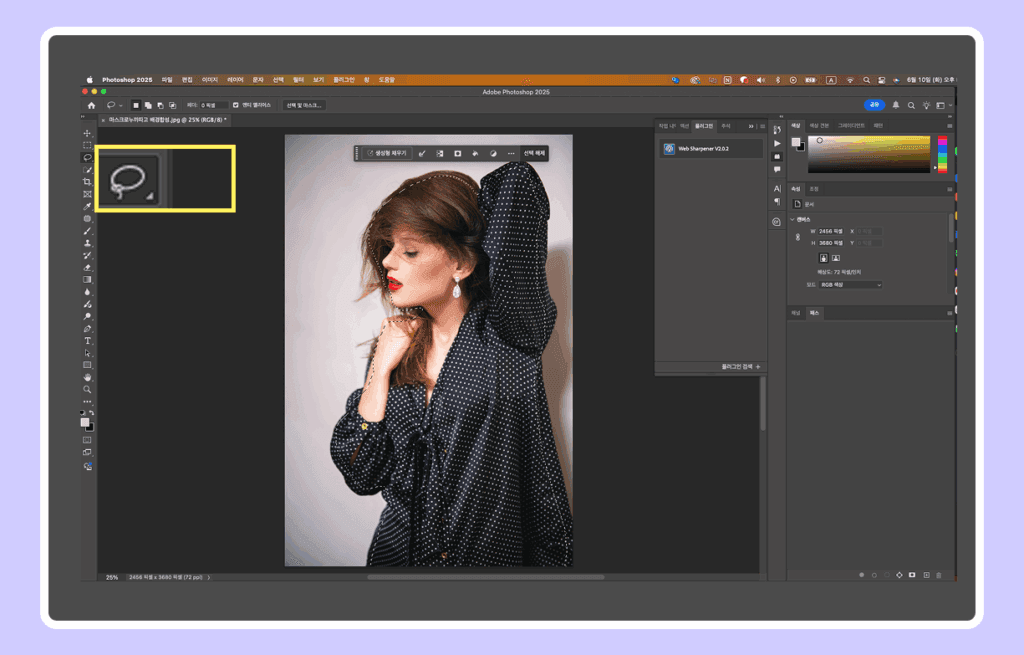Image resolution: width=1024 pixels, height=655 pixels.
Task: Click the foreground color swatch in 색상 panel
Action: tap(795, 142)
